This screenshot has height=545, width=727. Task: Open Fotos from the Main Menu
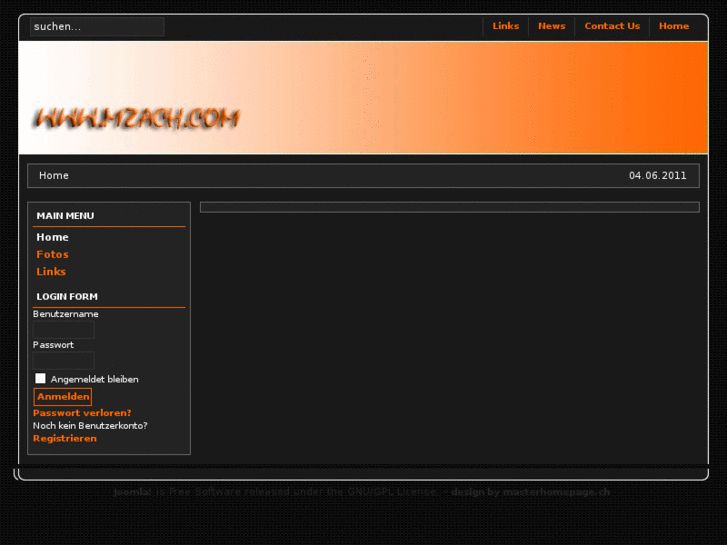[x=52, y=254]
